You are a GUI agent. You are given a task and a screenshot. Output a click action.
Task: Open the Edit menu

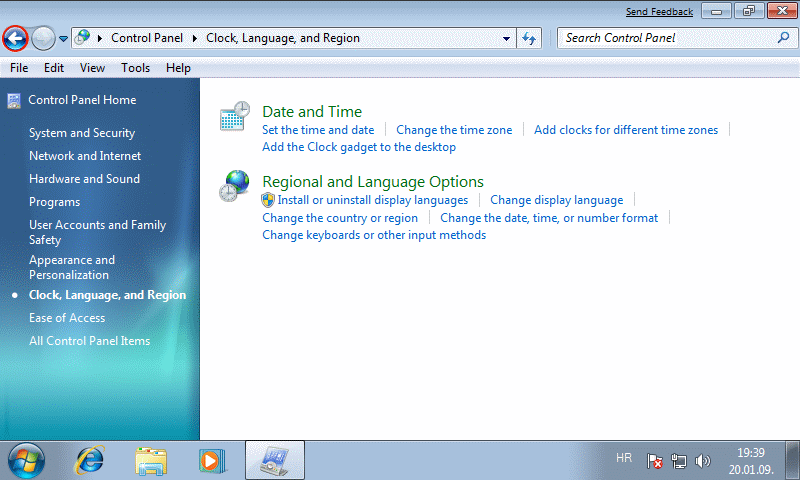click(54, 68)
